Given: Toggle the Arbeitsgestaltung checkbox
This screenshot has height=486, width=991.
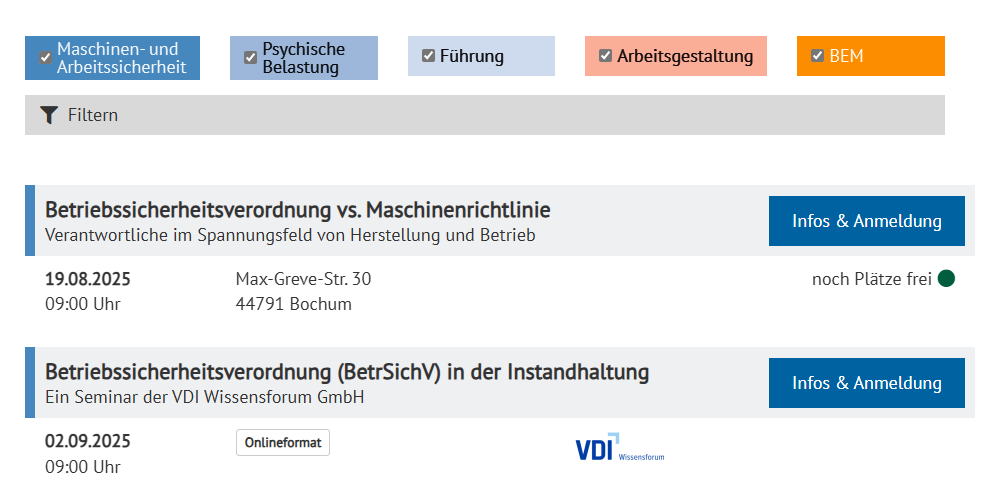Looking at the screenshot, I should pos(605,56).
